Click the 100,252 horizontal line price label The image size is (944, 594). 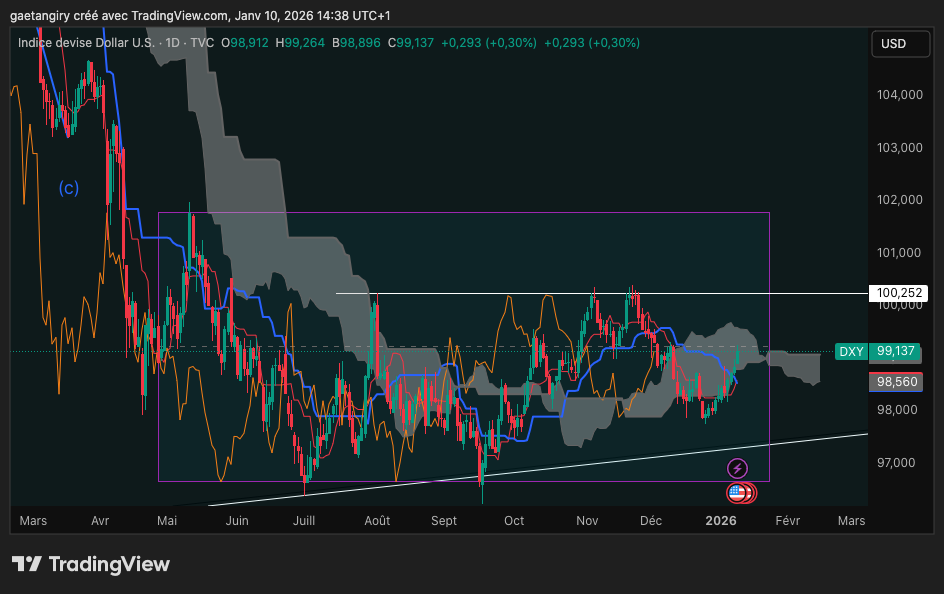tap(897, 293)
